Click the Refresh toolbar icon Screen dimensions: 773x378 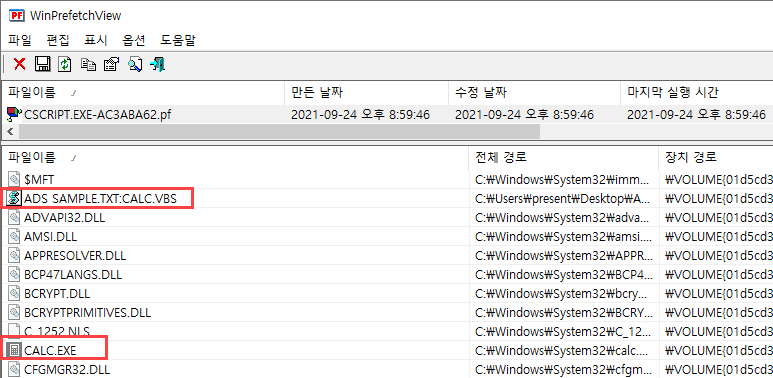pos(65,64)
